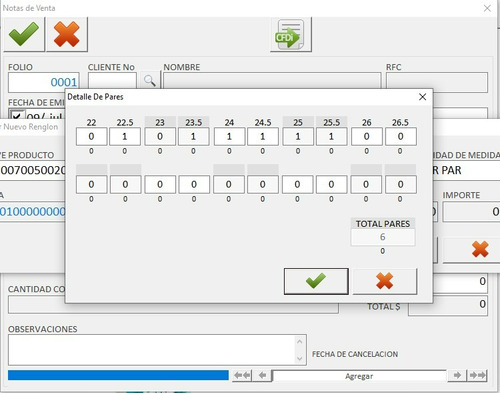Image resolution: width=500 pixels, height=393 pixels.
Task: Select quantity field for size 25.5
Action: (331, 136)
